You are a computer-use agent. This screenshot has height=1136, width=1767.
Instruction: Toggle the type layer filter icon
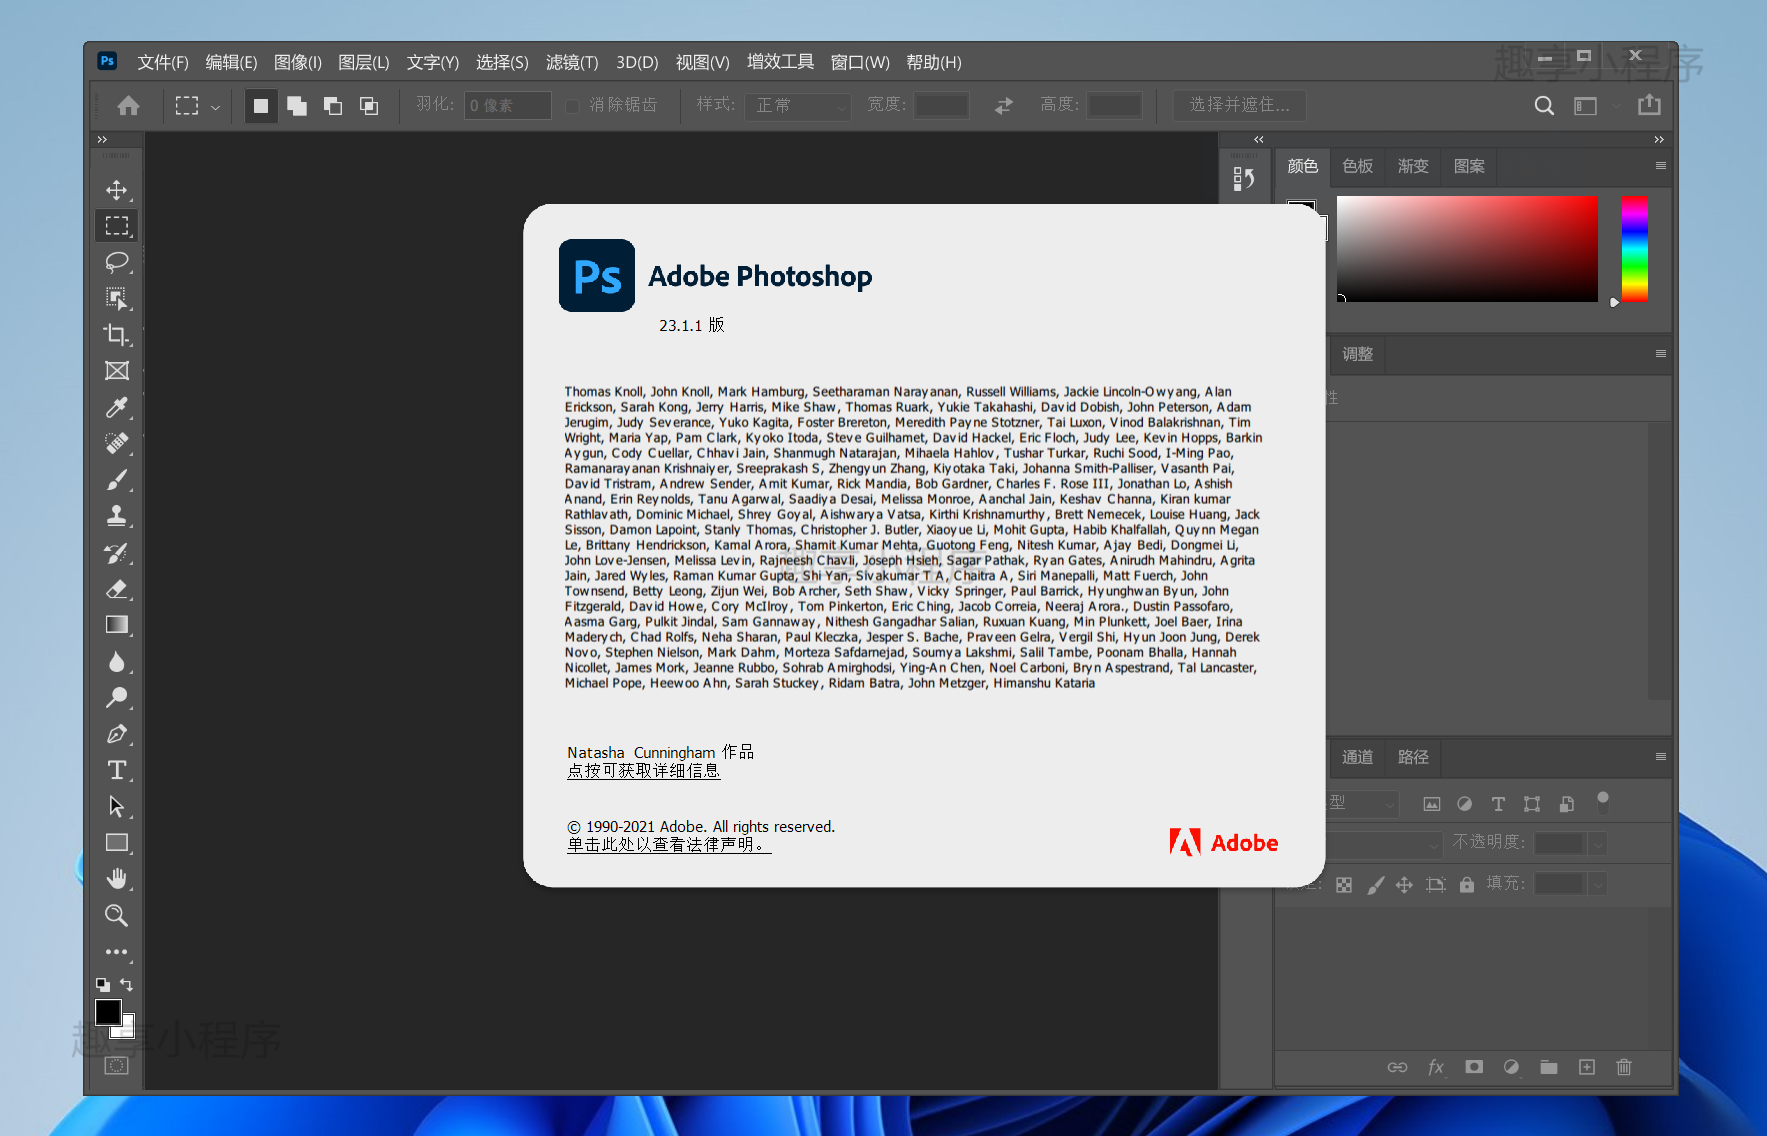(1498, 804)
